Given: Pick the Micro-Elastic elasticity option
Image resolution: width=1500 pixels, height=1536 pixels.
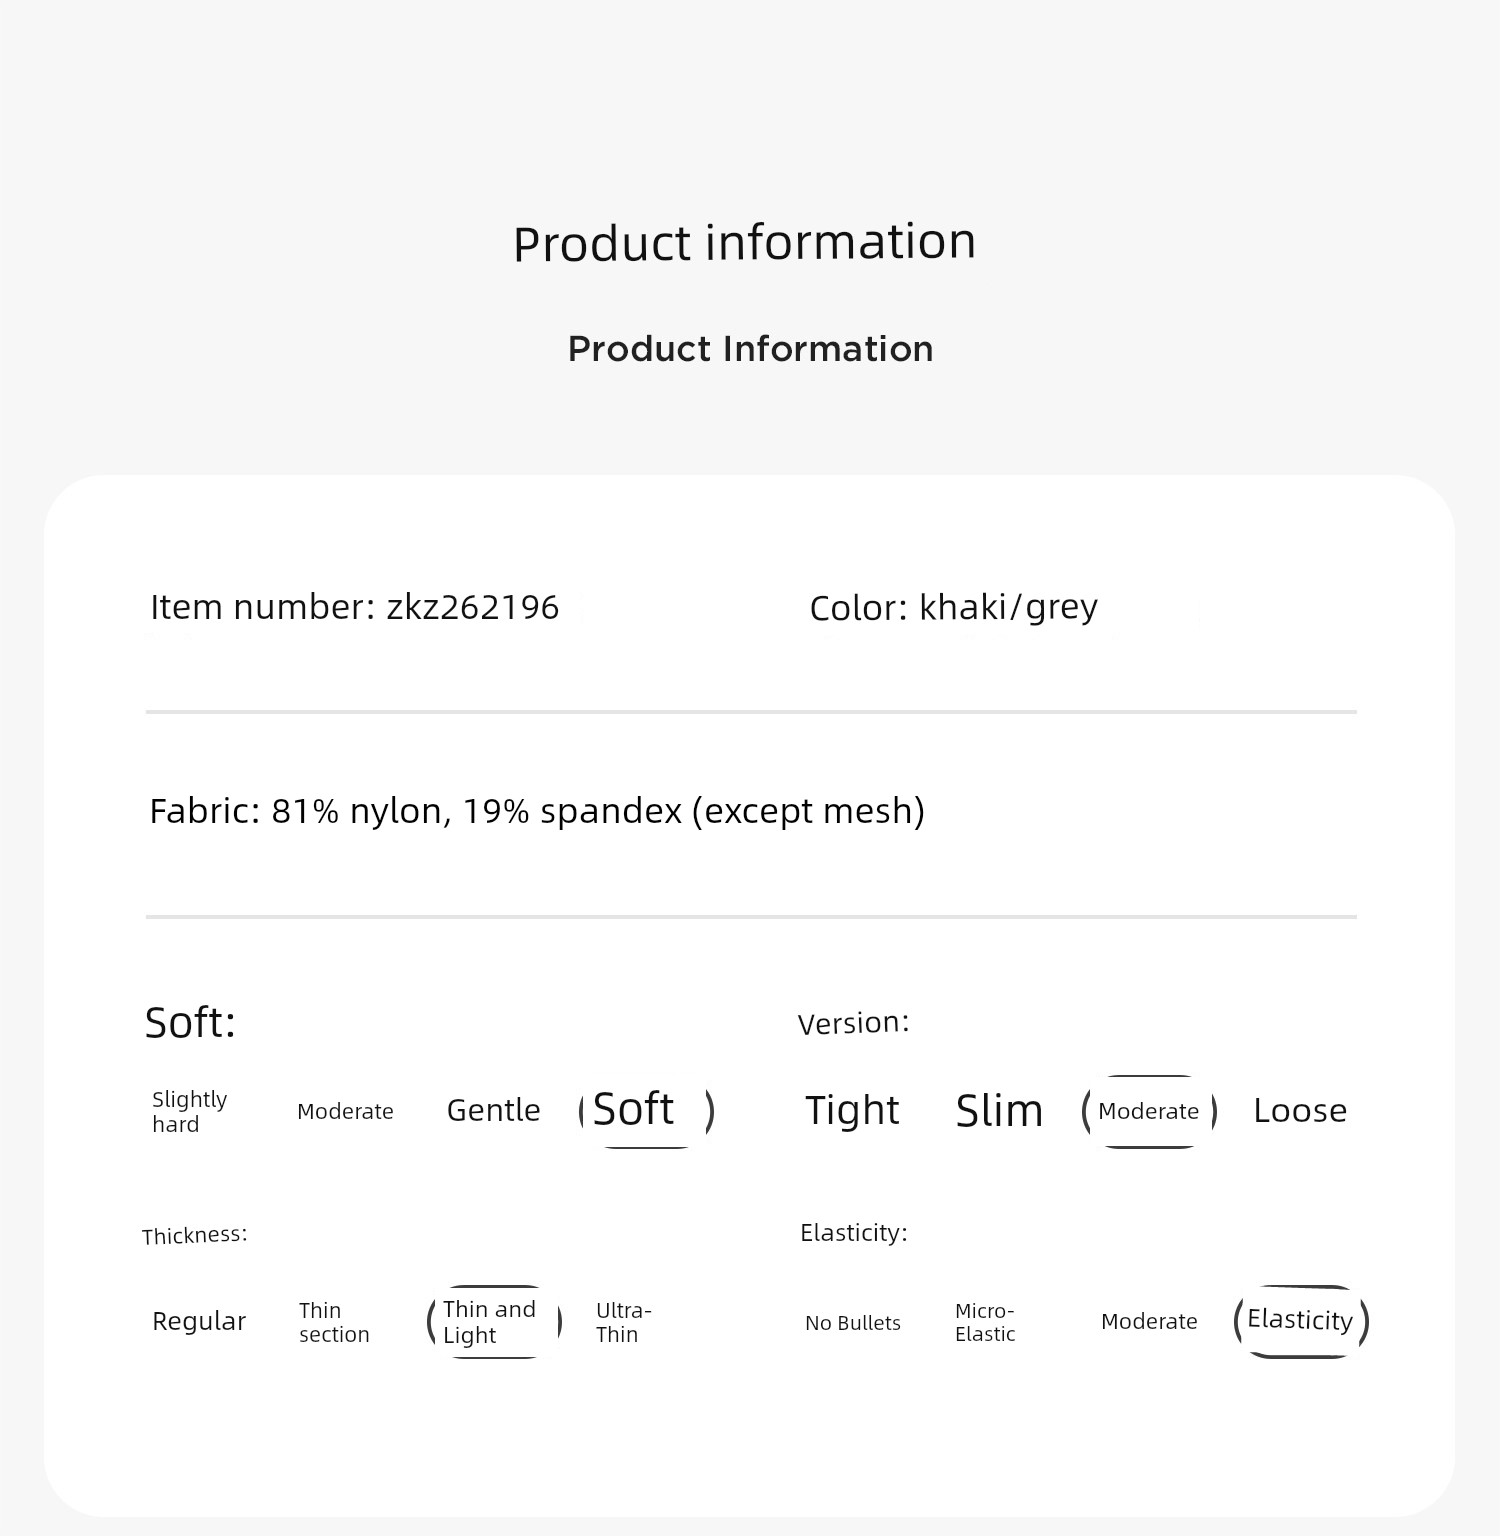Looking at the screenshot, I should [x=985, y=1322].
